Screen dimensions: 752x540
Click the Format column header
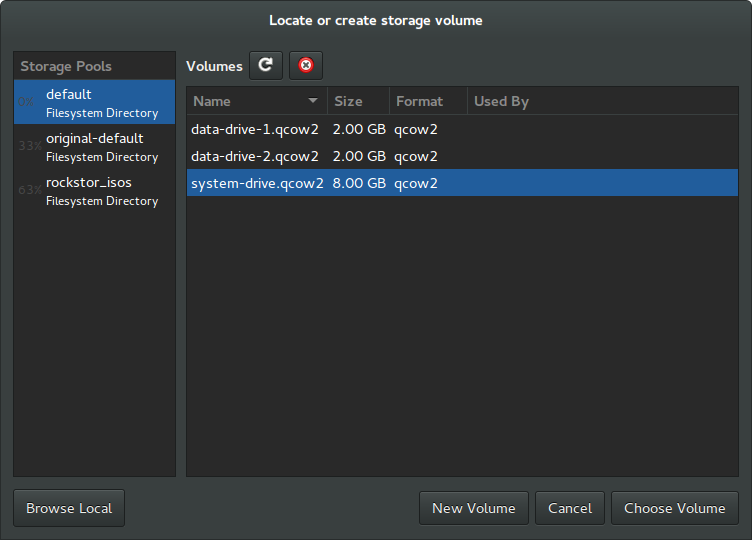[x=428, y=101]
